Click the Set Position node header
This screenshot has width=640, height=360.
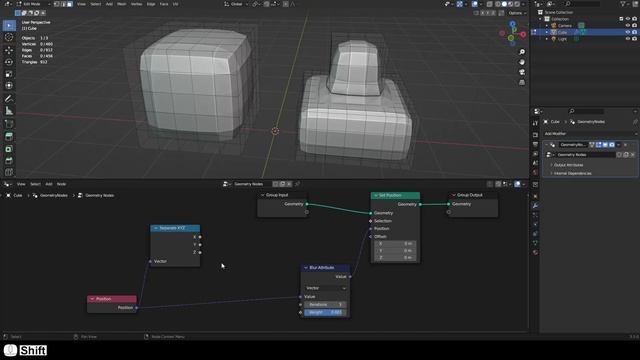pos(395,196)
